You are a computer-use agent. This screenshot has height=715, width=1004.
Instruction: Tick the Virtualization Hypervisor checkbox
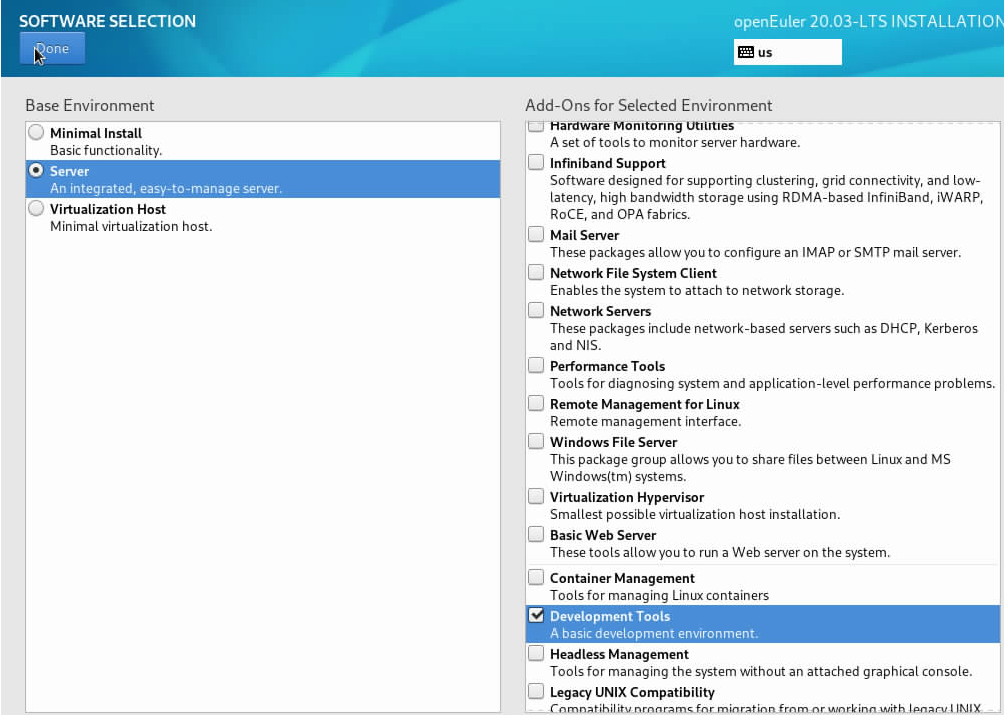[536, 496]
